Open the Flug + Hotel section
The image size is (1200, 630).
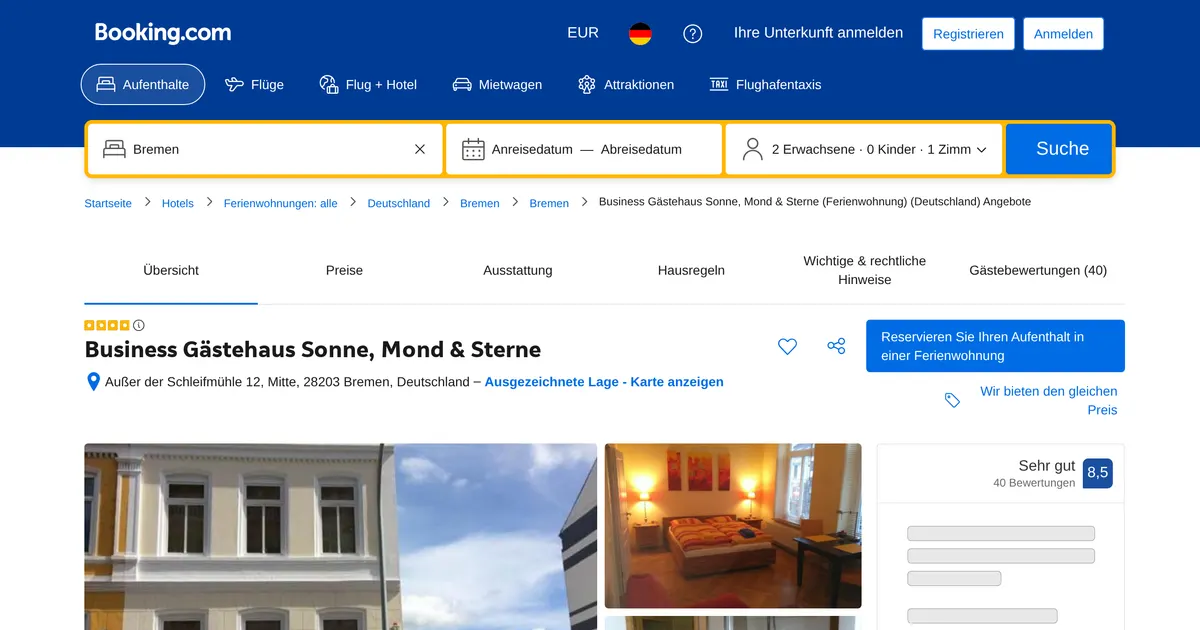pos(368,85)
